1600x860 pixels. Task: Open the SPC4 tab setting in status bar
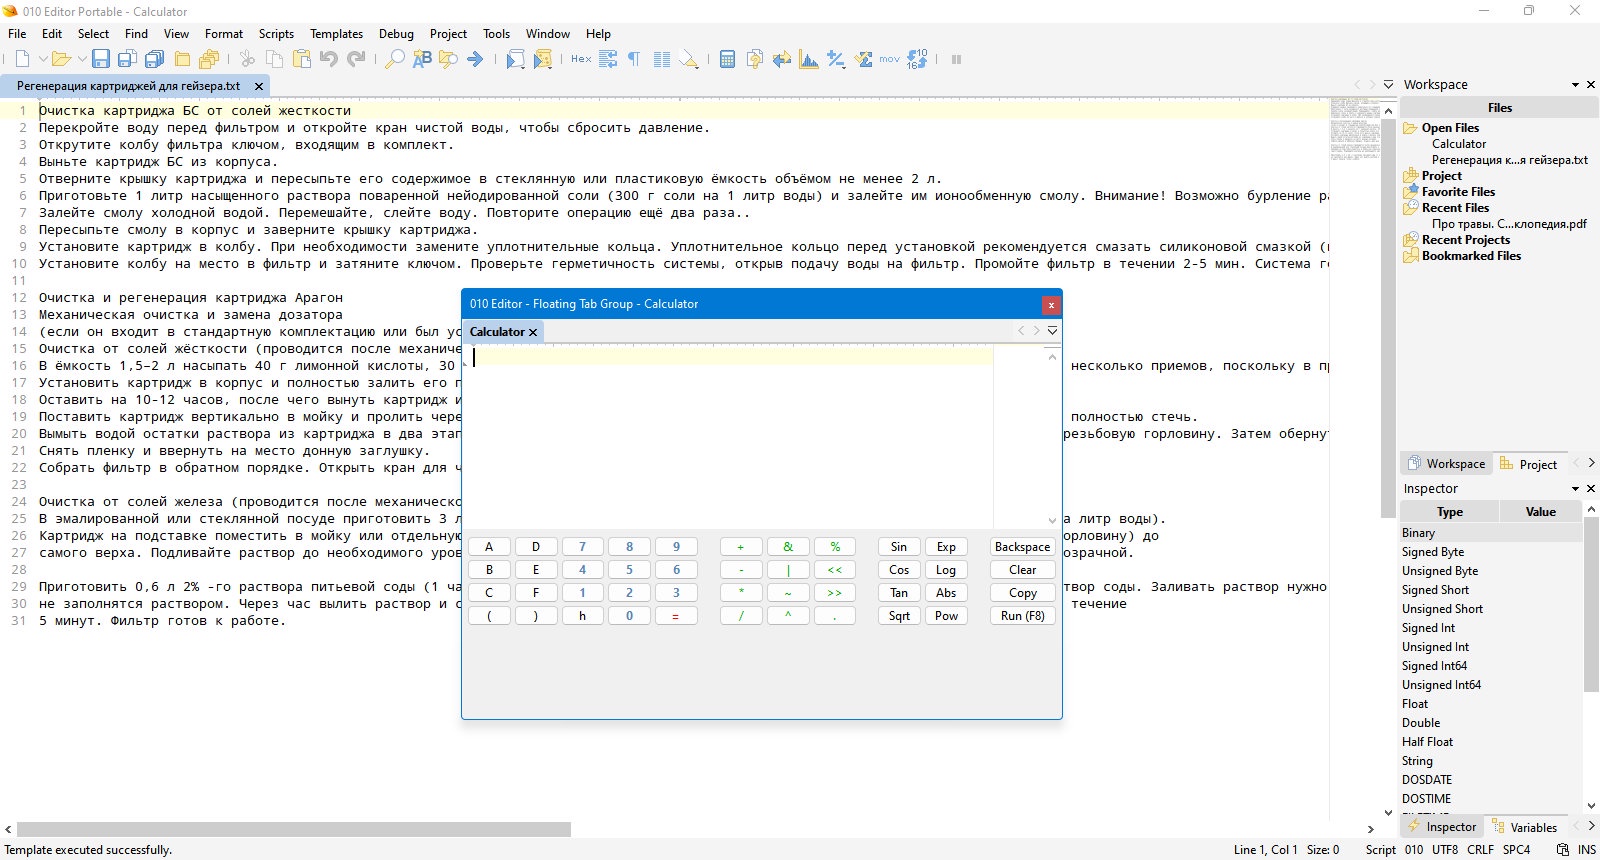1516,850
